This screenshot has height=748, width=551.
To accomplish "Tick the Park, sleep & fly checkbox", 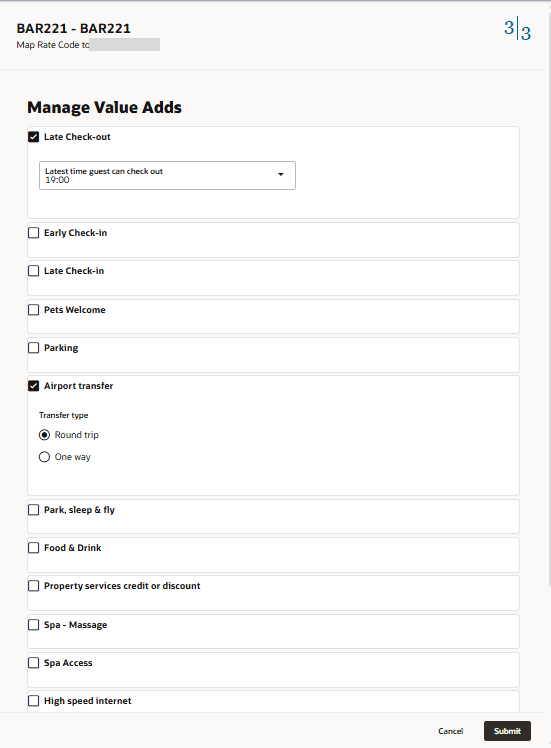I will coord(33,510).
